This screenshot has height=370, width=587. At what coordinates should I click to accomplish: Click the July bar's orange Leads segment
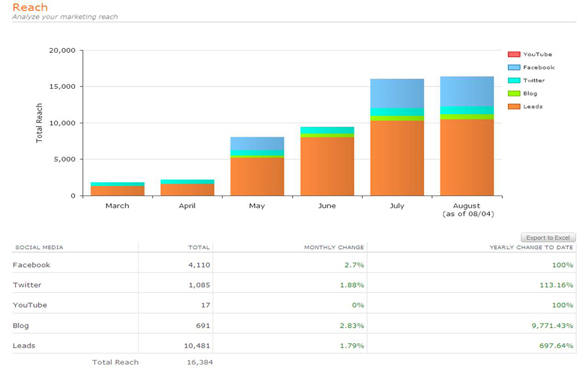coord(397,158)
